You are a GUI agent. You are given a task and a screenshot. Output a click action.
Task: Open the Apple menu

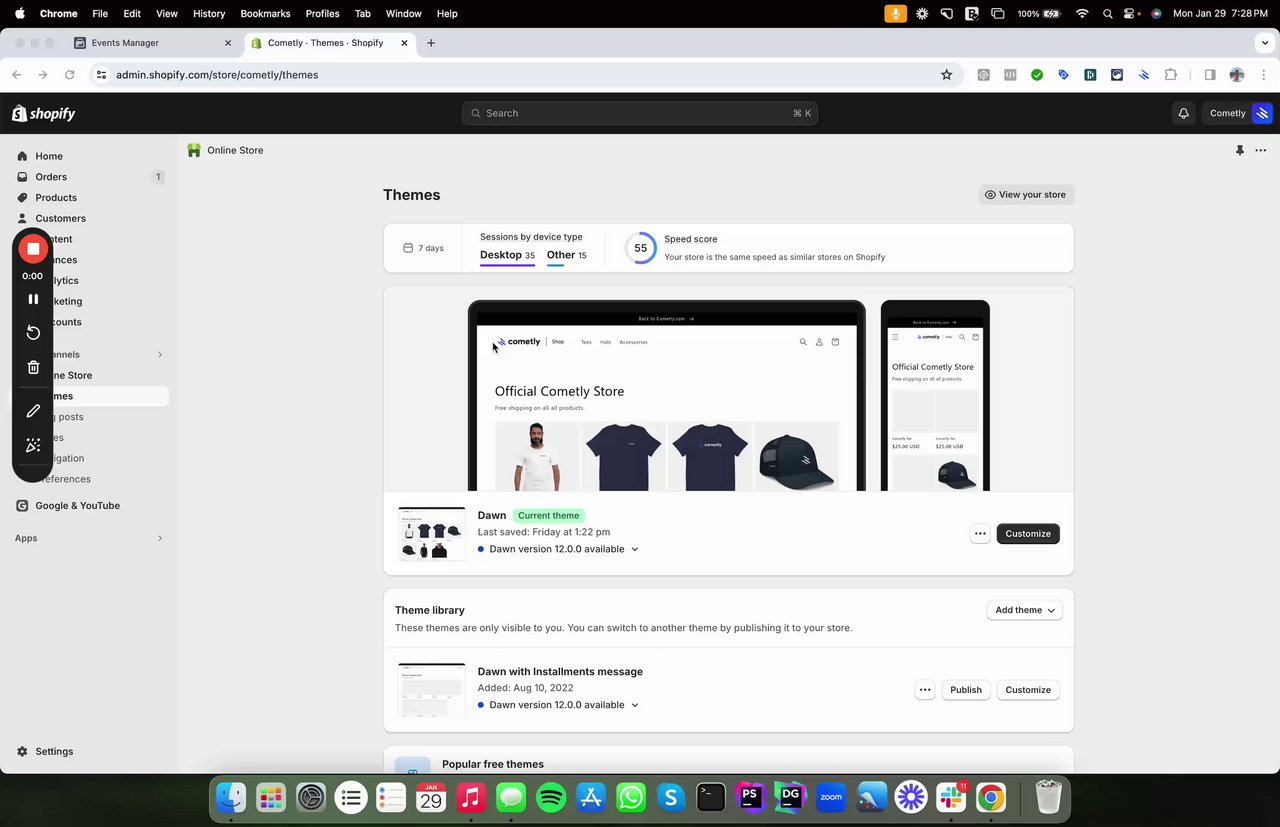(x=19, y=14)
